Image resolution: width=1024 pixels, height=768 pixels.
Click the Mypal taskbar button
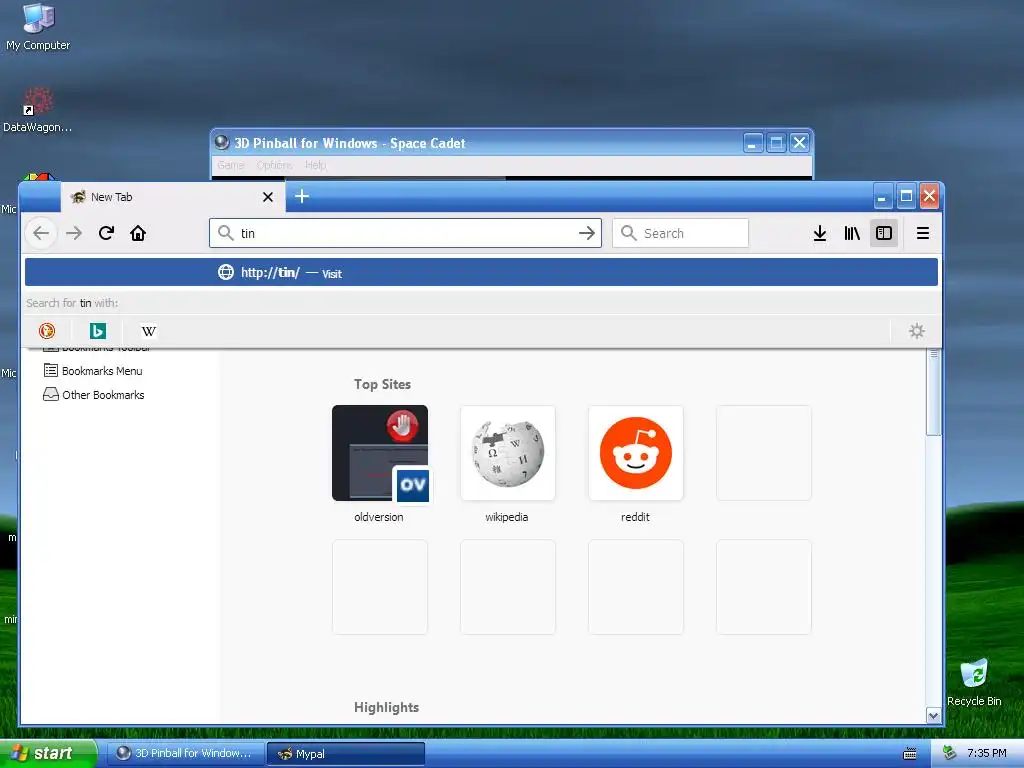tap(346, 754)
